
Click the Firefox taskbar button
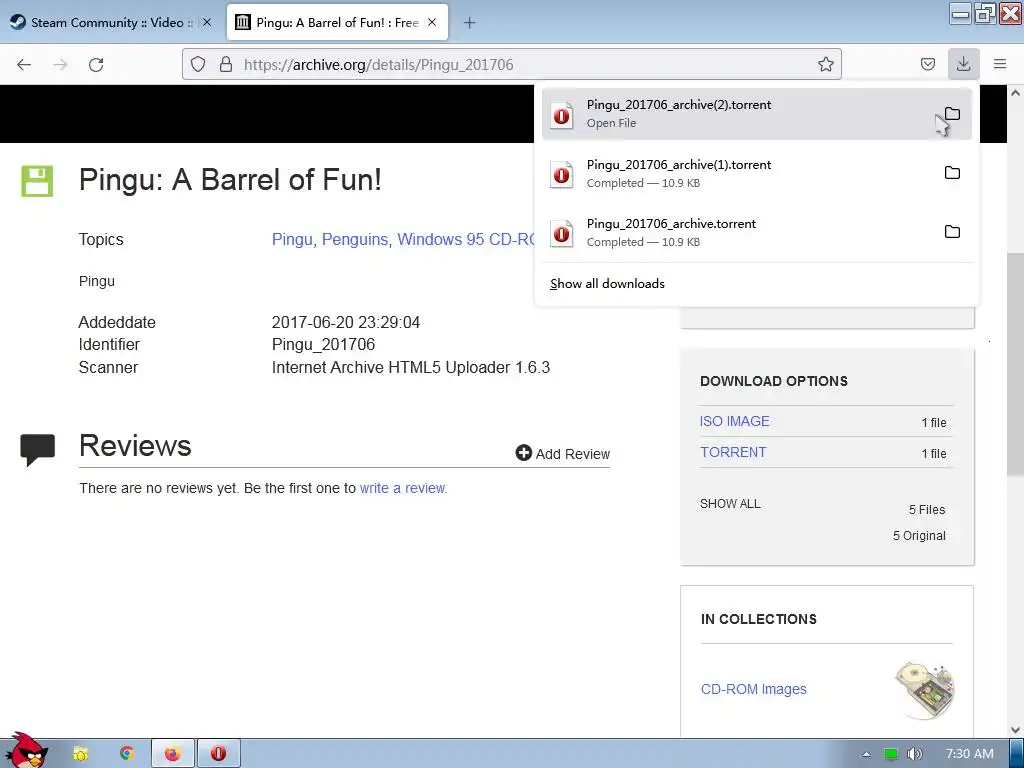172,754
